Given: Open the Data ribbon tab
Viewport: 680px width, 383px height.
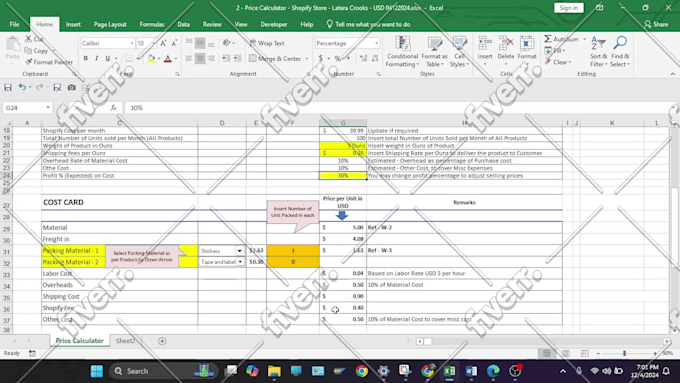Looking at the screenshot, I should tap(183, 24).
